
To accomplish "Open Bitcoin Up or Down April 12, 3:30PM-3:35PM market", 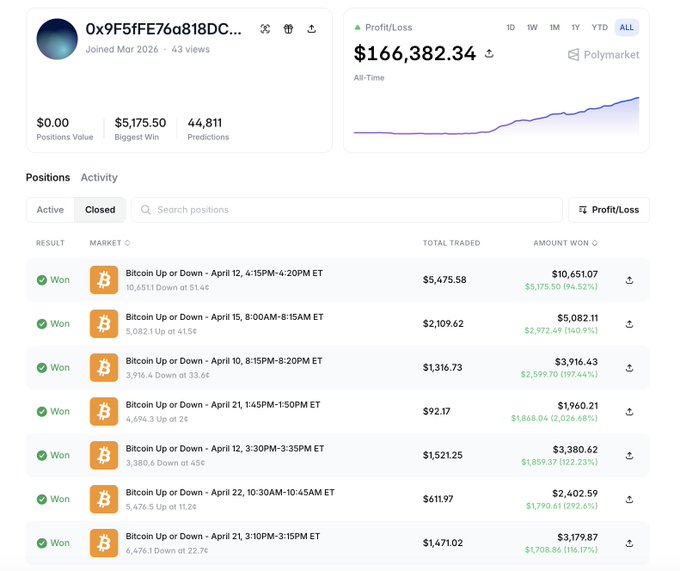I will coord(225,448).
